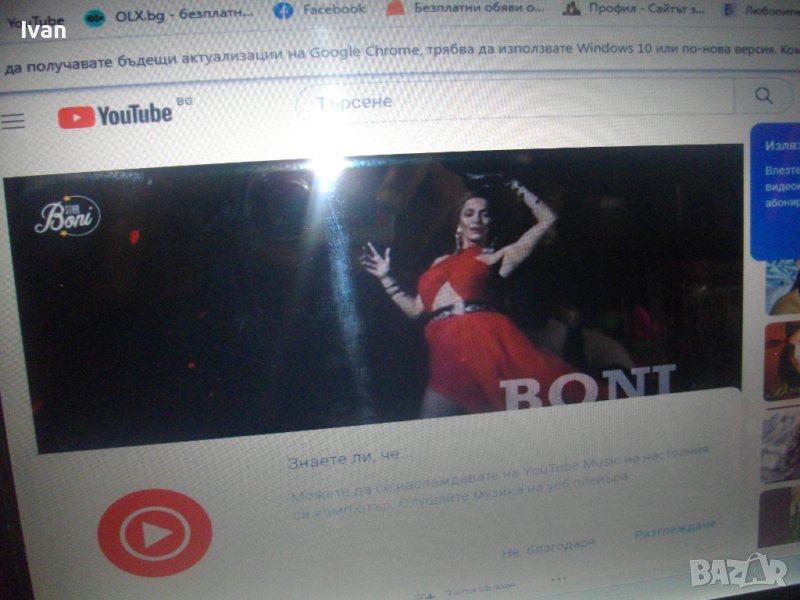
Task: Open first suggested video thumbnail in sidebar
Action: 782,287
